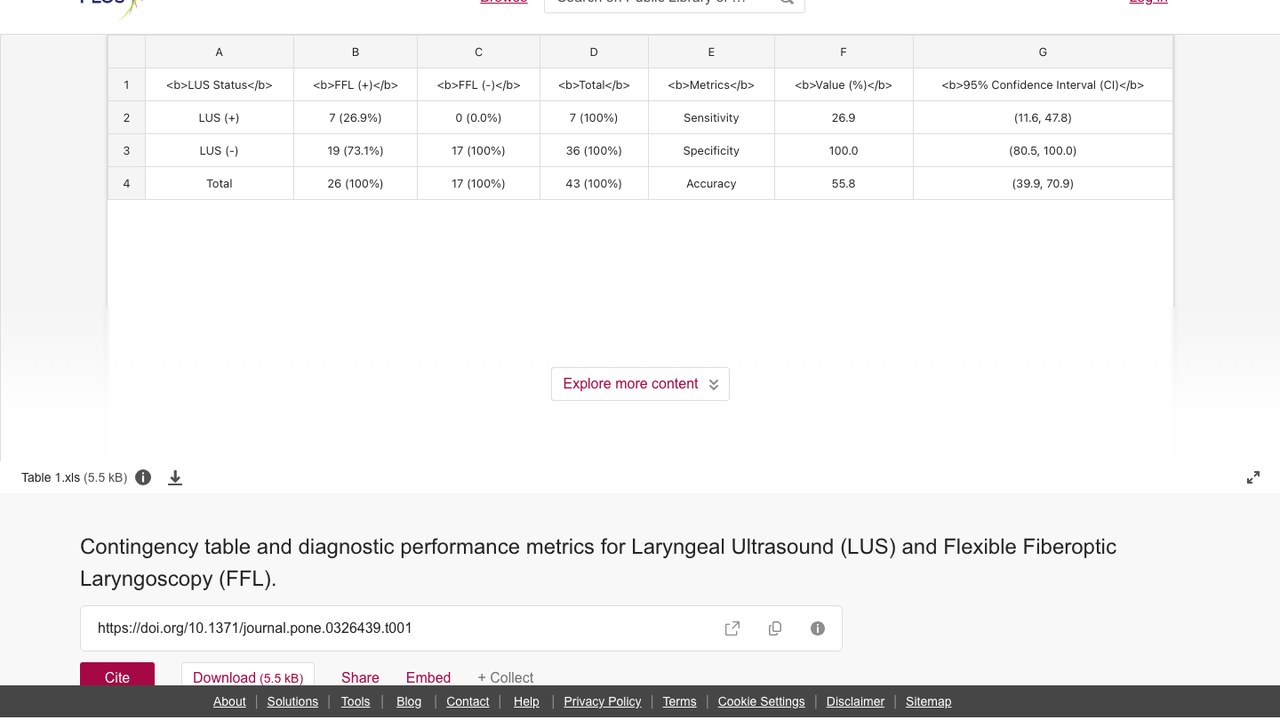Click the Download (5.5 kB) button

click(x=248, y=675)
